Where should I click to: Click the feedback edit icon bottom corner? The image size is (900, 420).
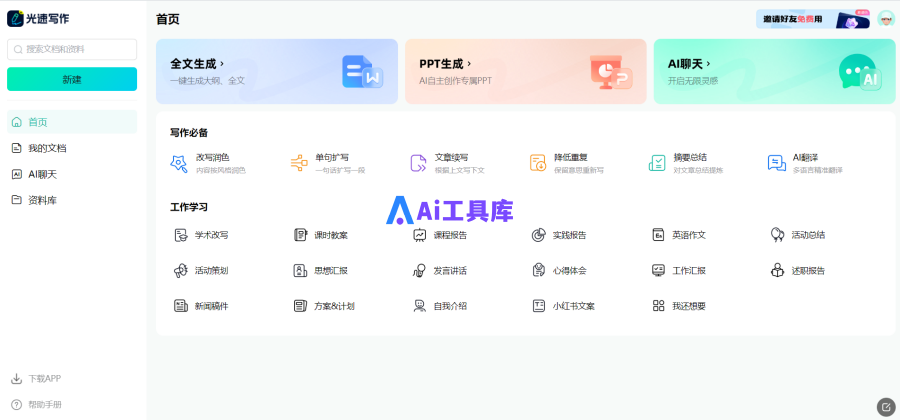886,406
